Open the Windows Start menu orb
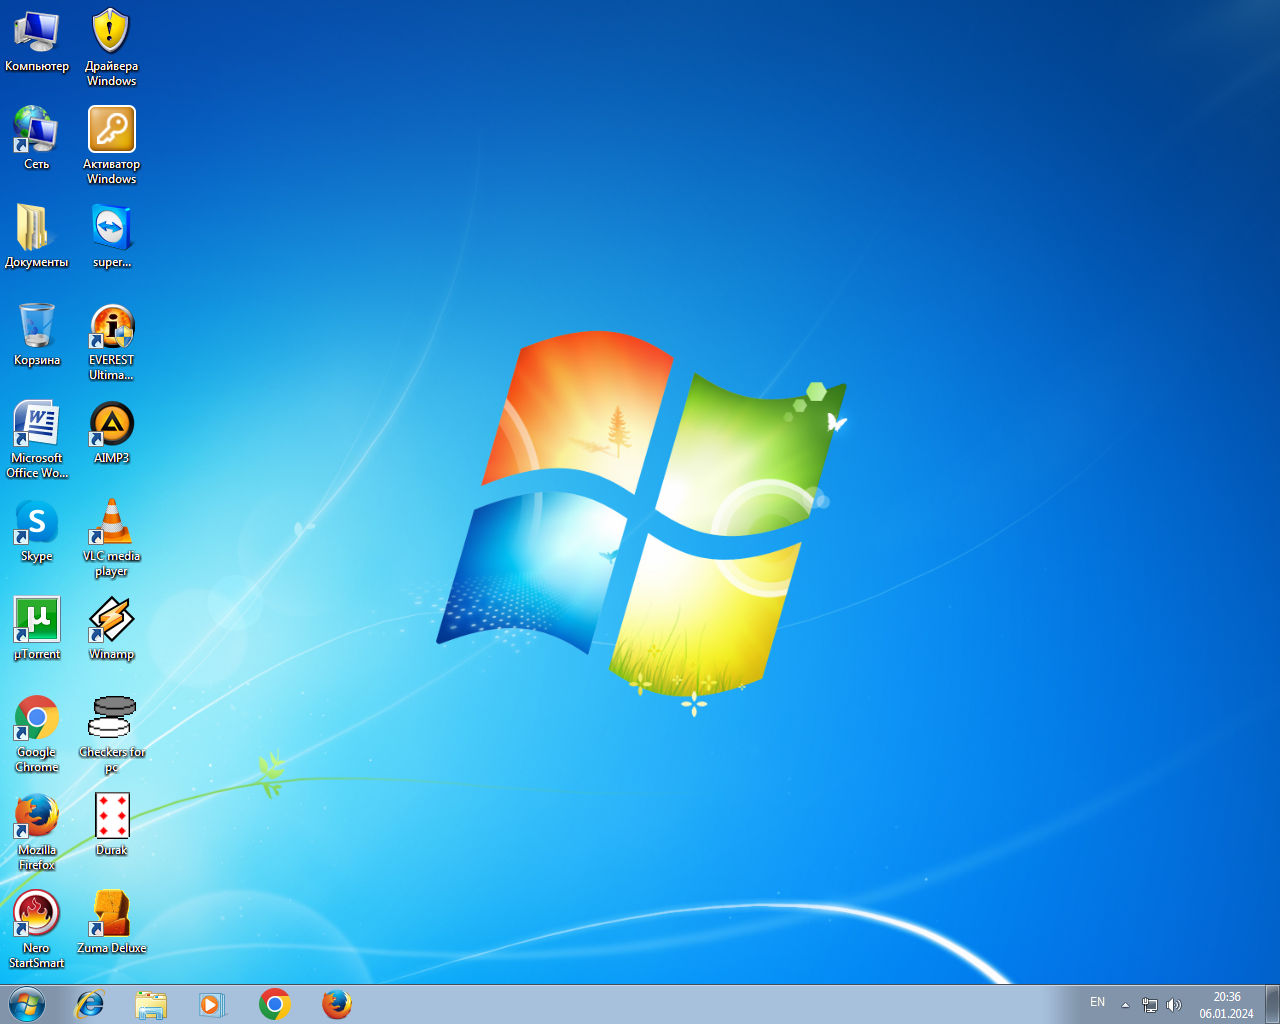1280x1024 pixels. tap(27, 1004)
